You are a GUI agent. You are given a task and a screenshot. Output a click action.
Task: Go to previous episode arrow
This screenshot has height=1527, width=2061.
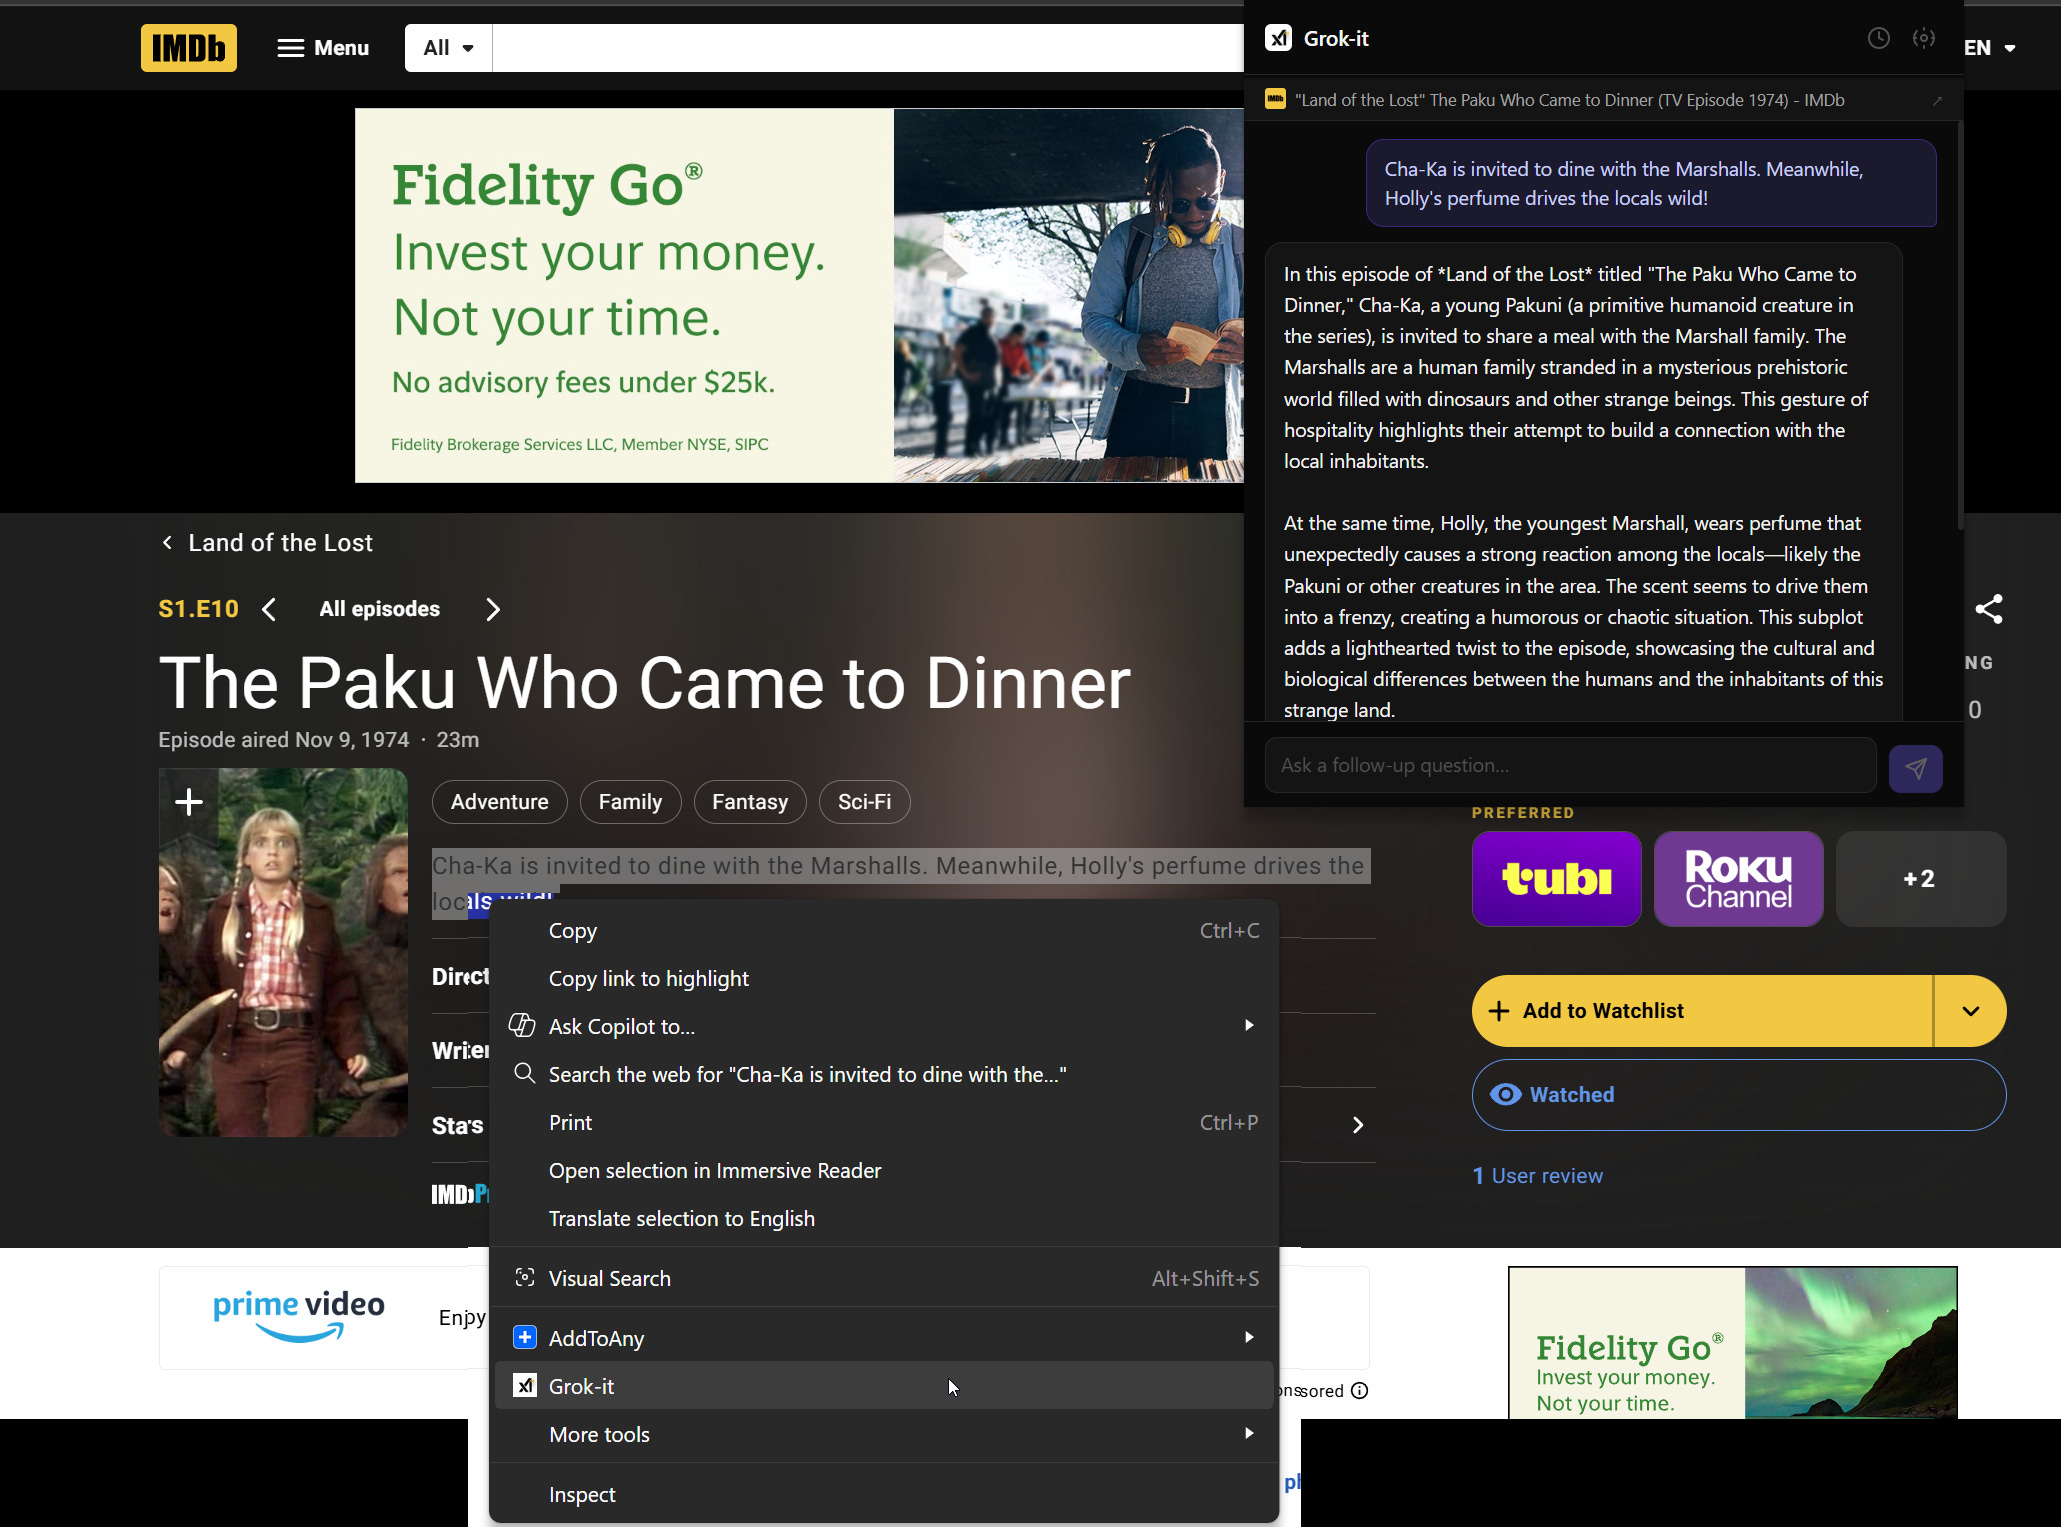pyautogui.click(x=270, y=609)
